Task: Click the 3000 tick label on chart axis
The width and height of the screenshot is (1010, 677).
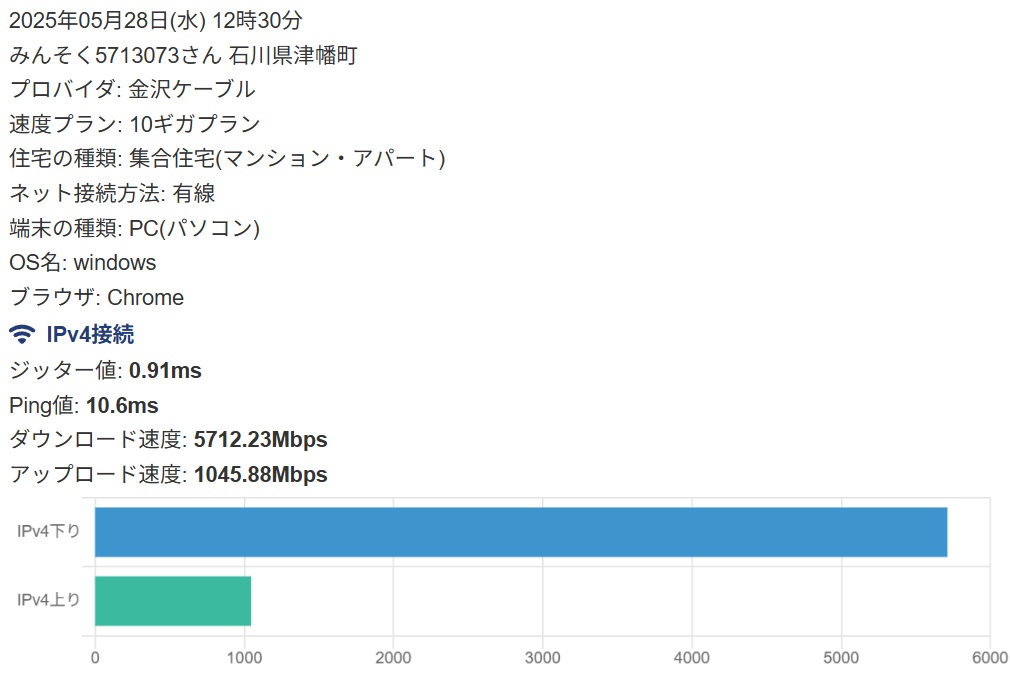Action: click(542, 658)
